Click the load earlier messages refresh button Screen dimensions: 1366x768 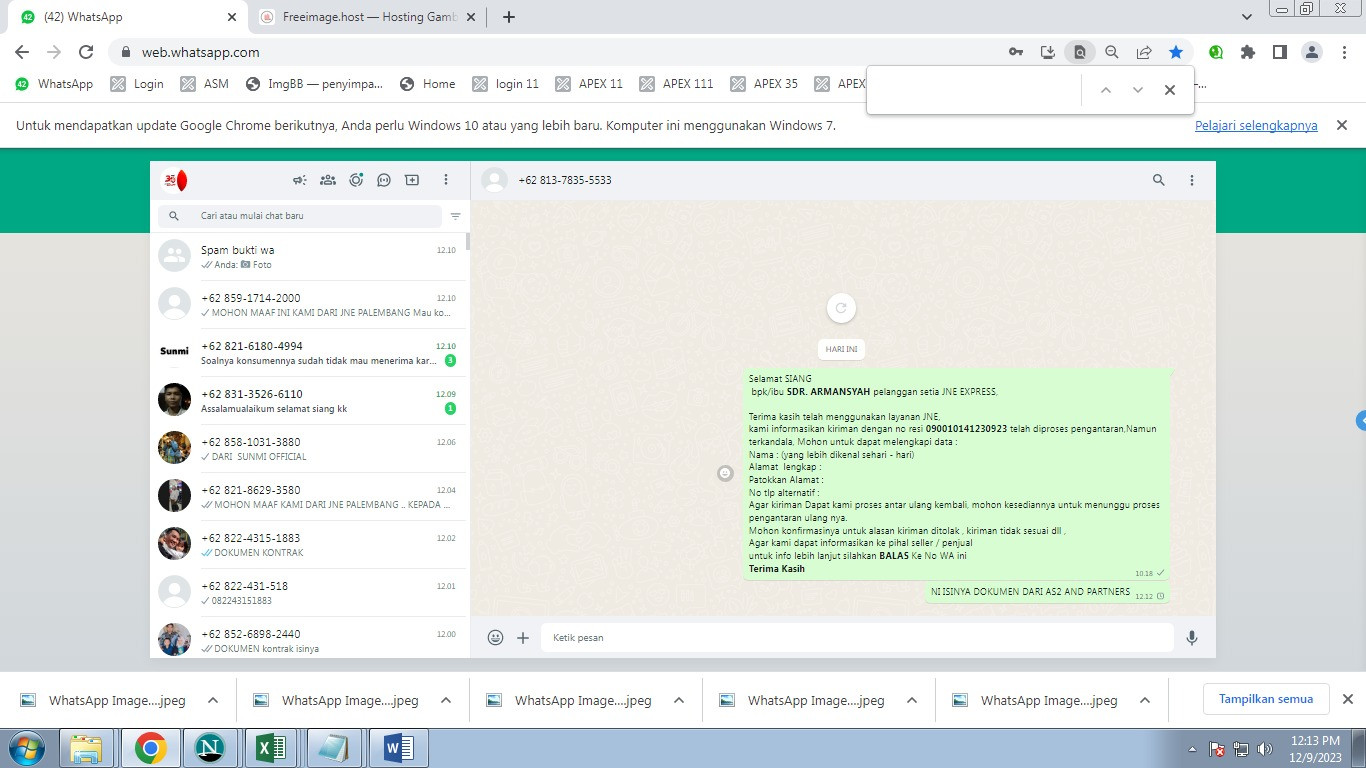pyautogui.click(x=841, y=308)
